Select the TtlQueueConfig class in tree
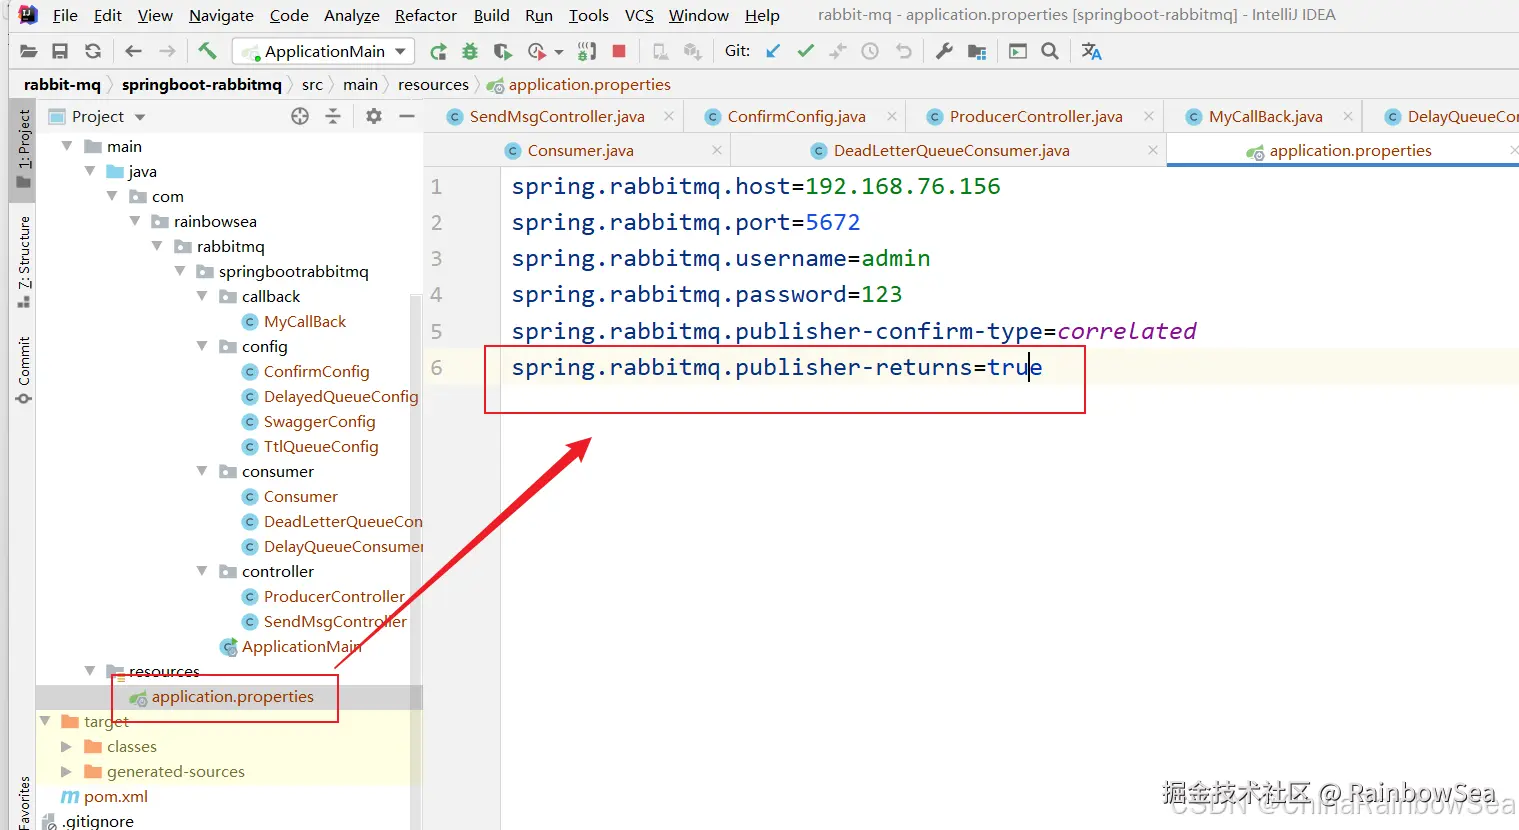 tap(320, 446)
